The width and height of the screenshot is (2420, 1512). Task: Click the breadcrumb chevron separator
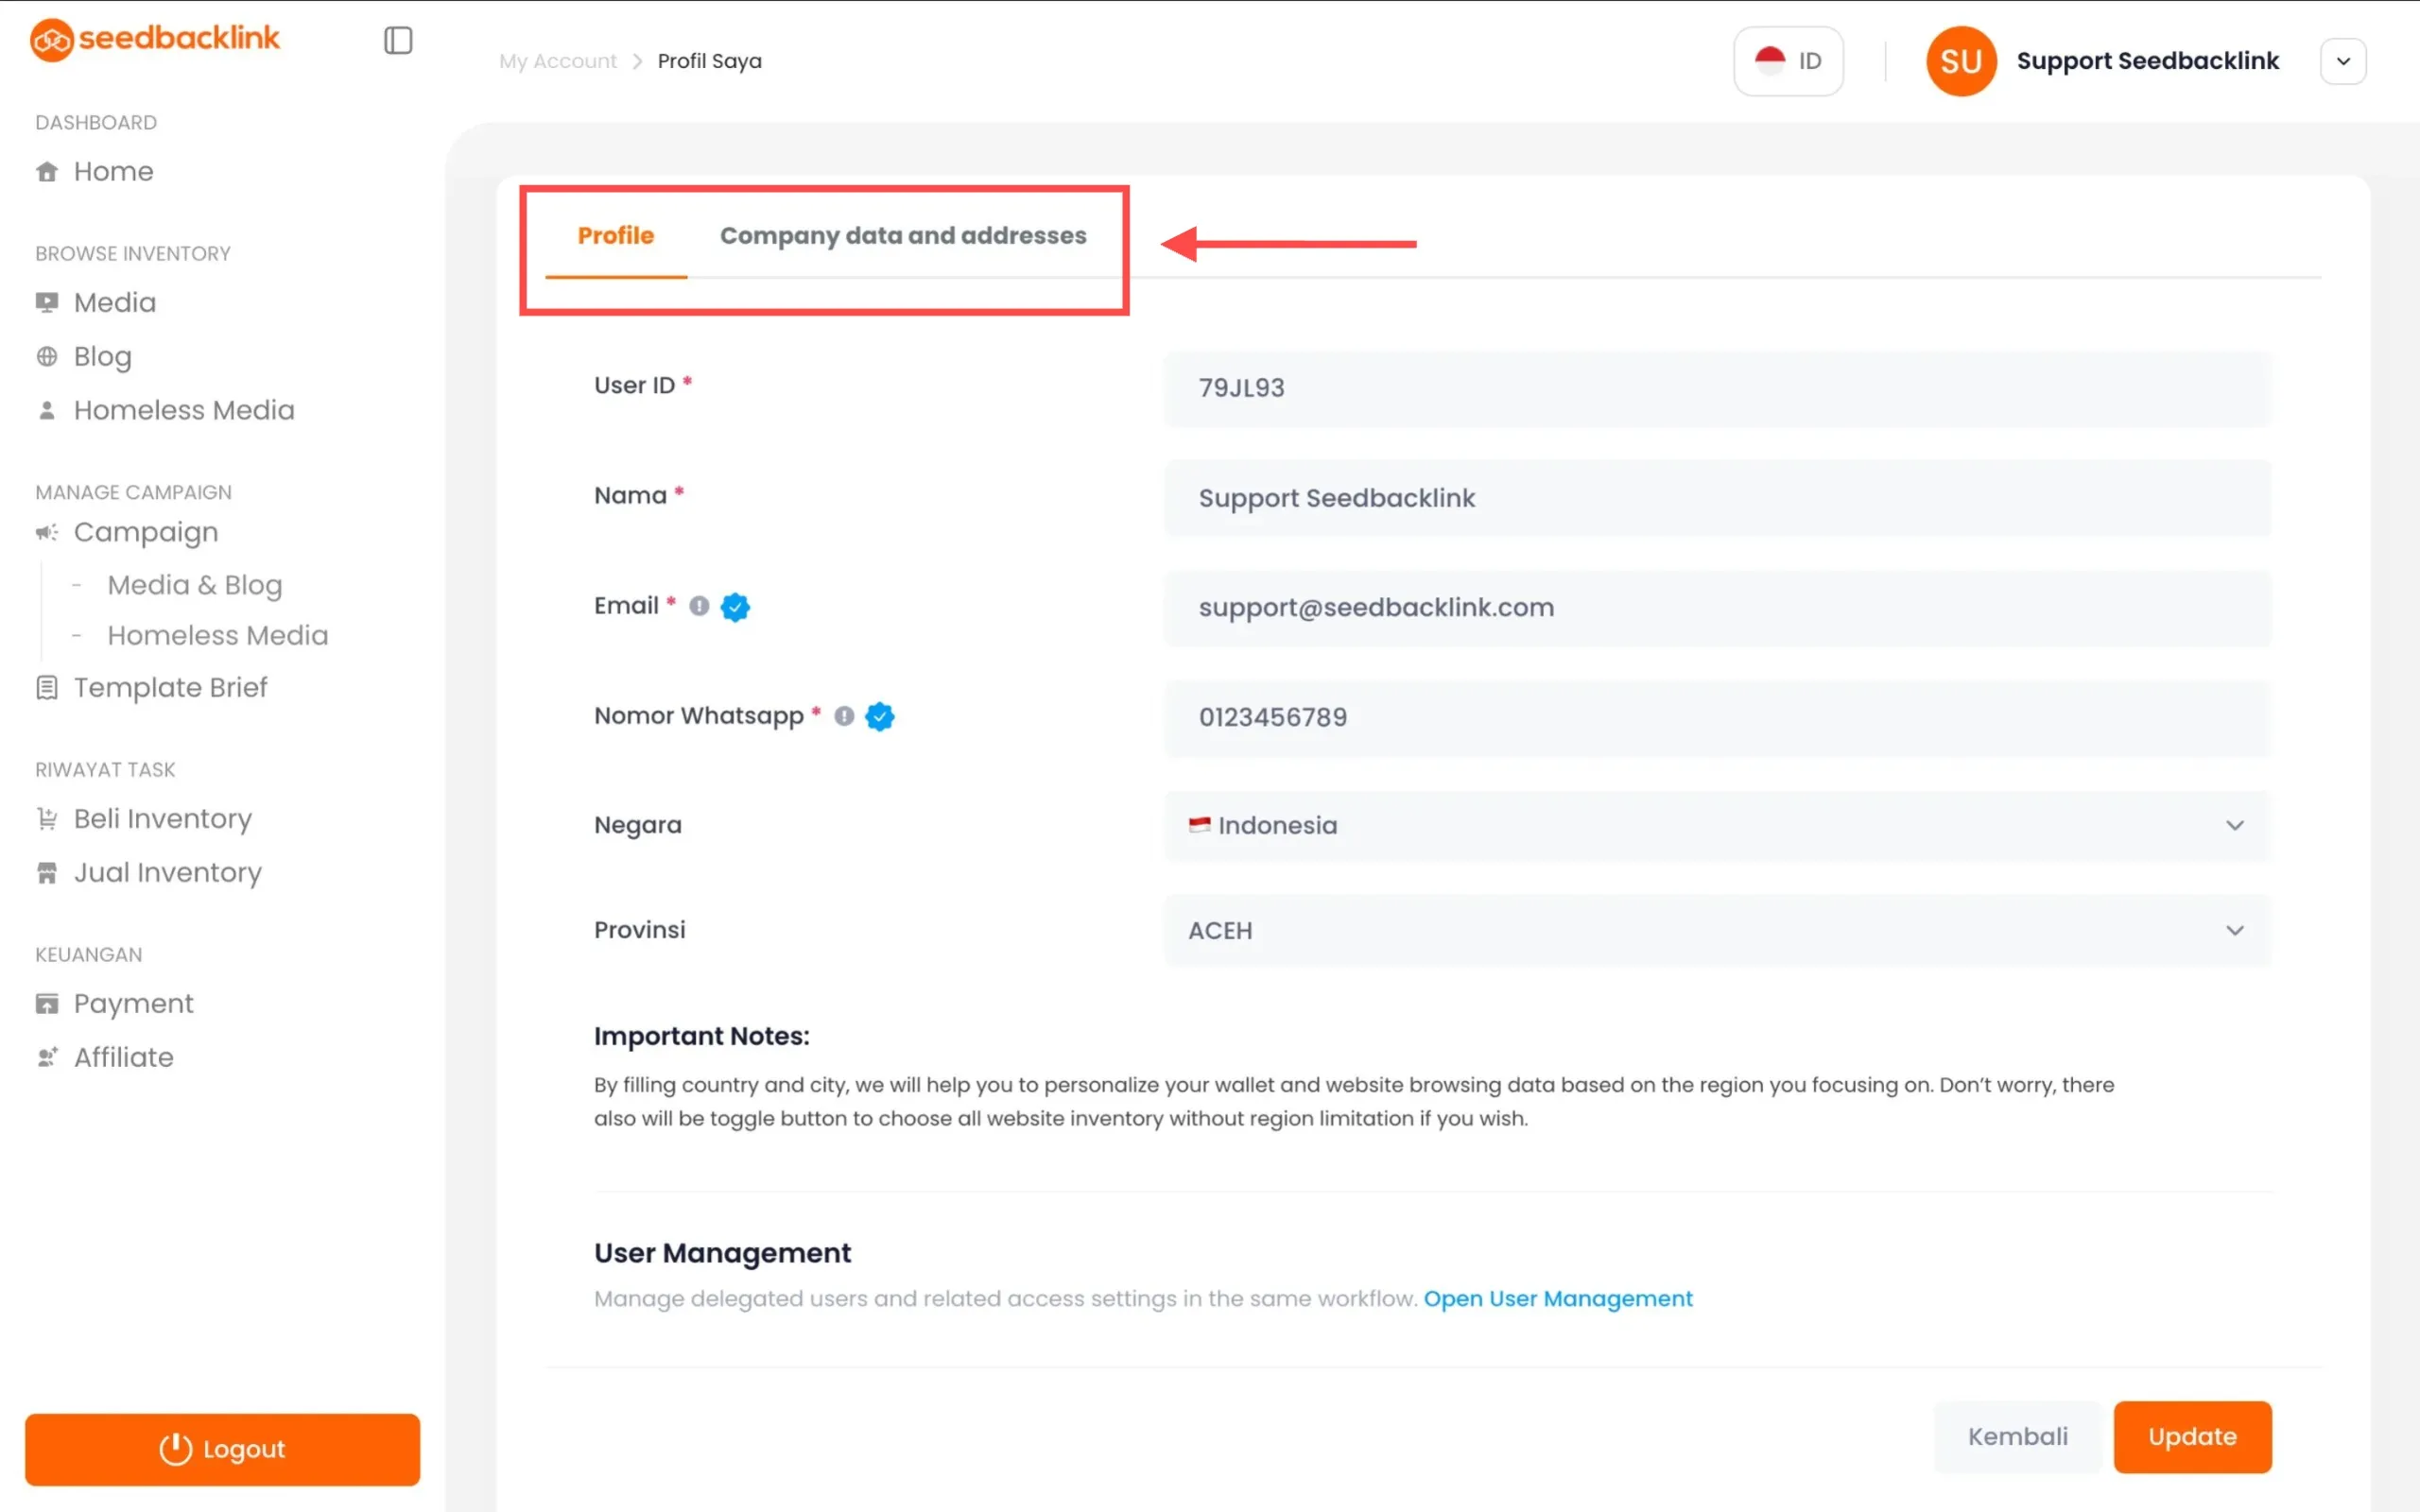[637, 61]
